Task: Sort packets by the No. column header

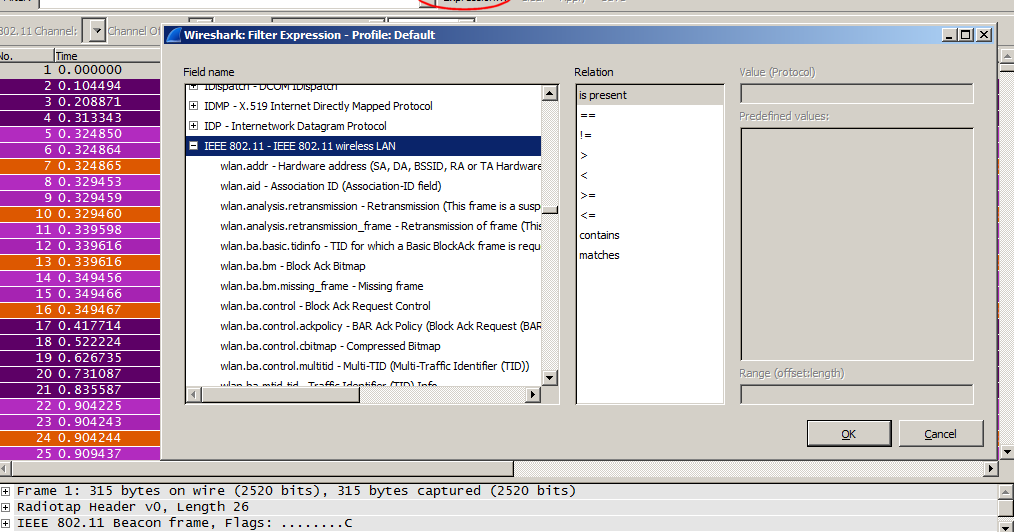Action: 27,56
